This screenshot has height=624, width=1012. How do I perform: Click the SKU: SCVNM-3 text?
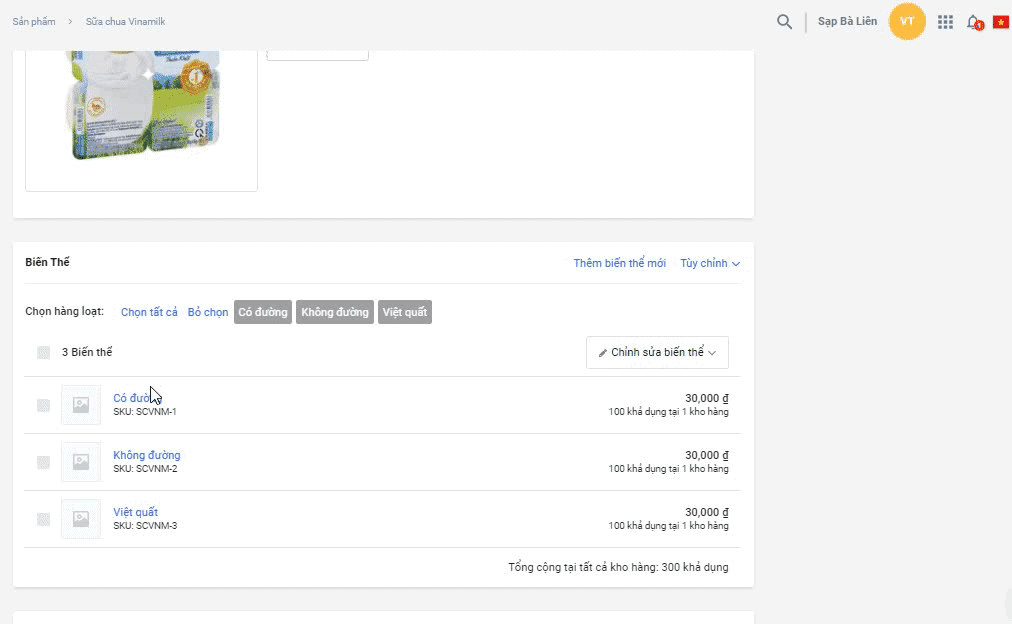click(145, 525)
